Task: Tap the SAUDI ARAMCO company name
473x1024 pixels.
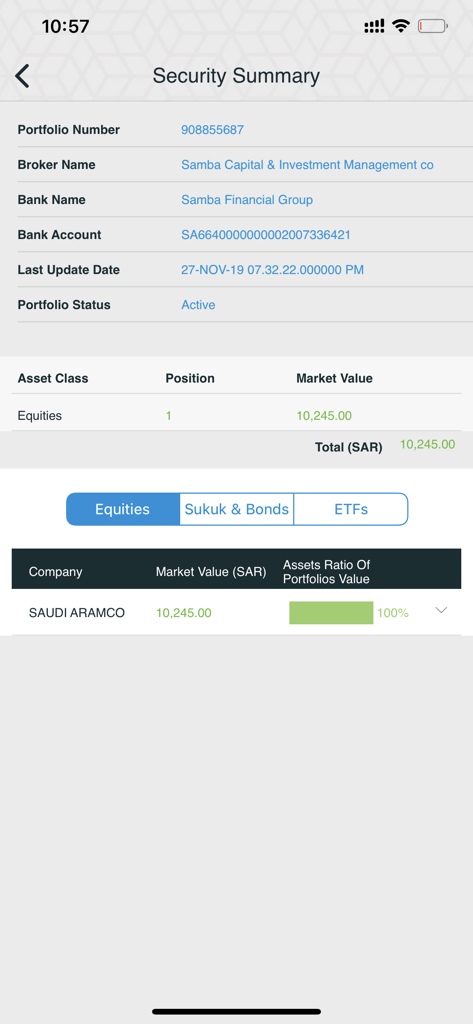Action: point(76,613)
